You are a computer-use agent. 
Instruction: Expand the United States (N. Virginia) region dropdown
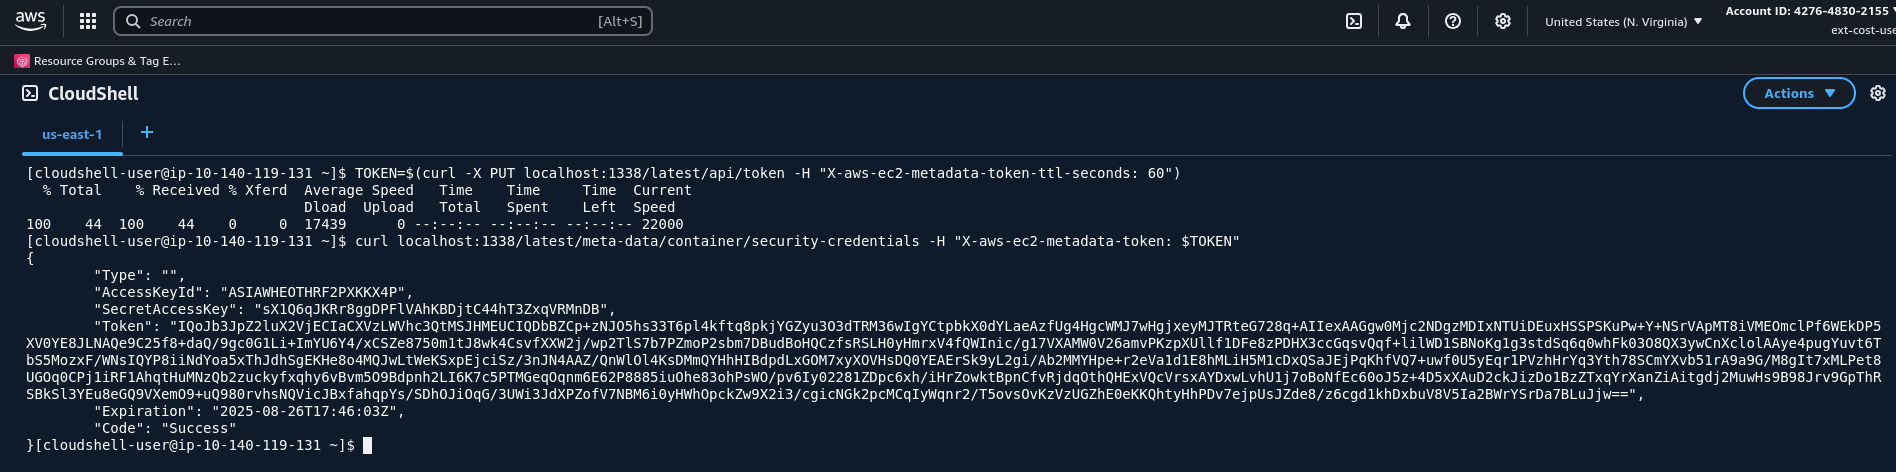1623,21
